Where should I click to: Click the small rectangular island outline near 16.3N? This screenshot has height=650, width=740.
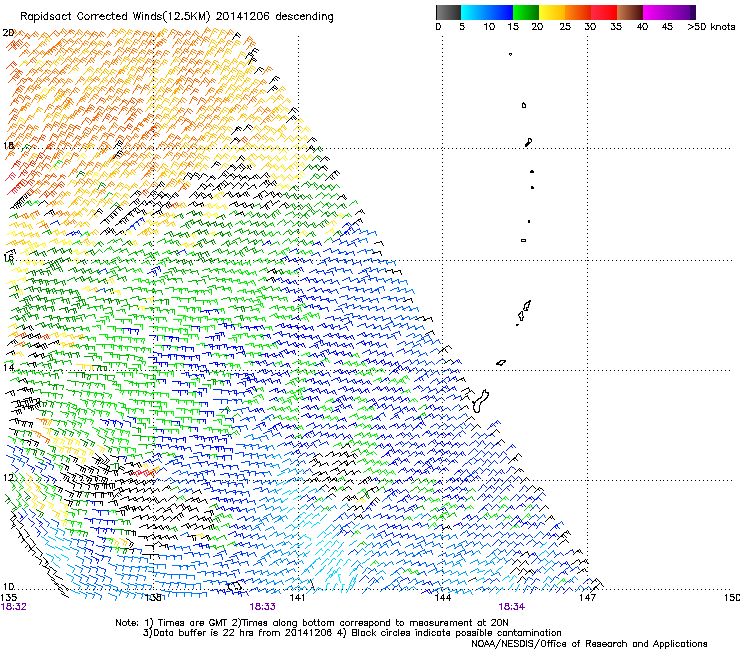tap(523, 240)
